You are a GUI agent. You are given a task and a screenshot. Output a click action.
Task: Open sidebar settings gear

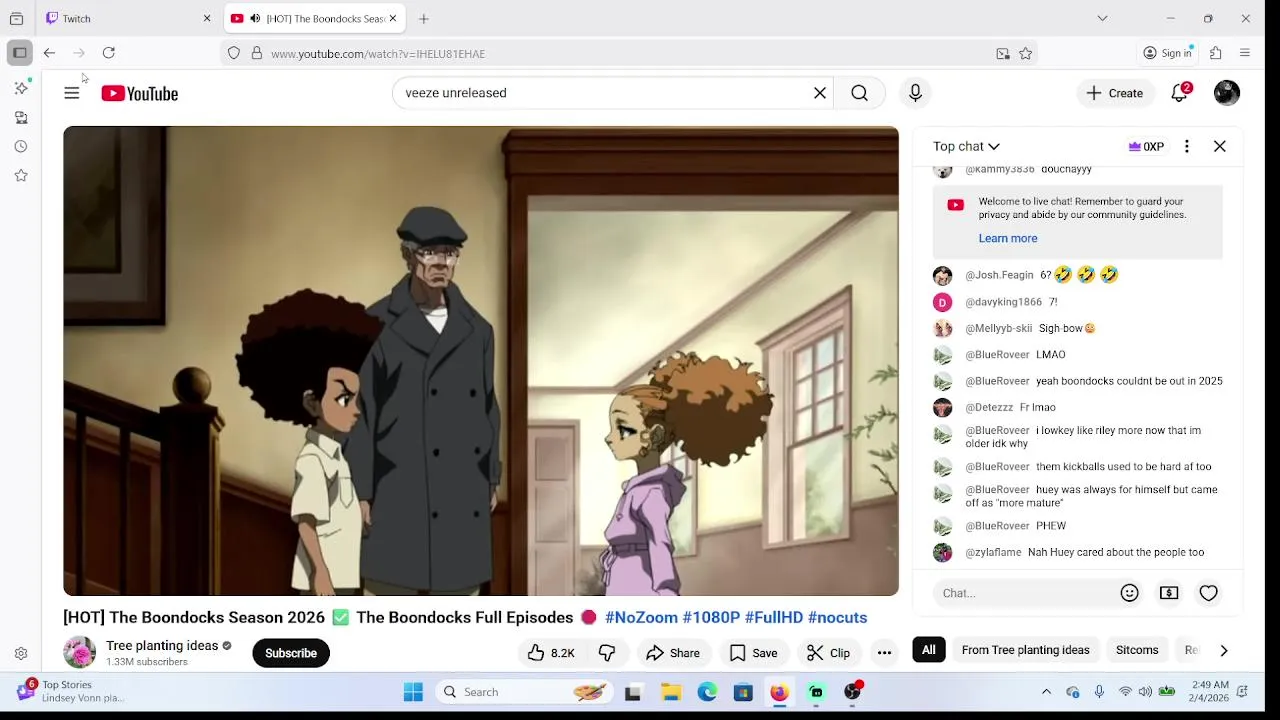(21, 653)
